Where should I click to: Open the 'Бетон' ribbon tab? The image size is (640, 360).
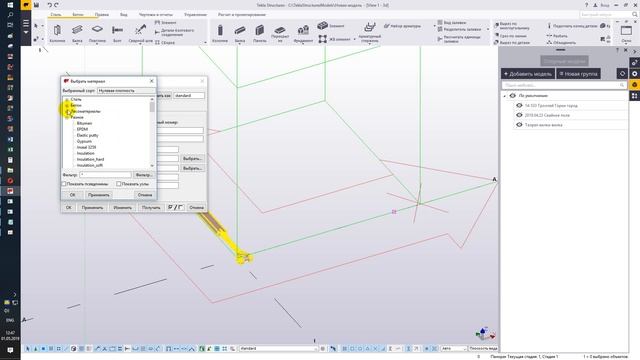click(78, 15)
